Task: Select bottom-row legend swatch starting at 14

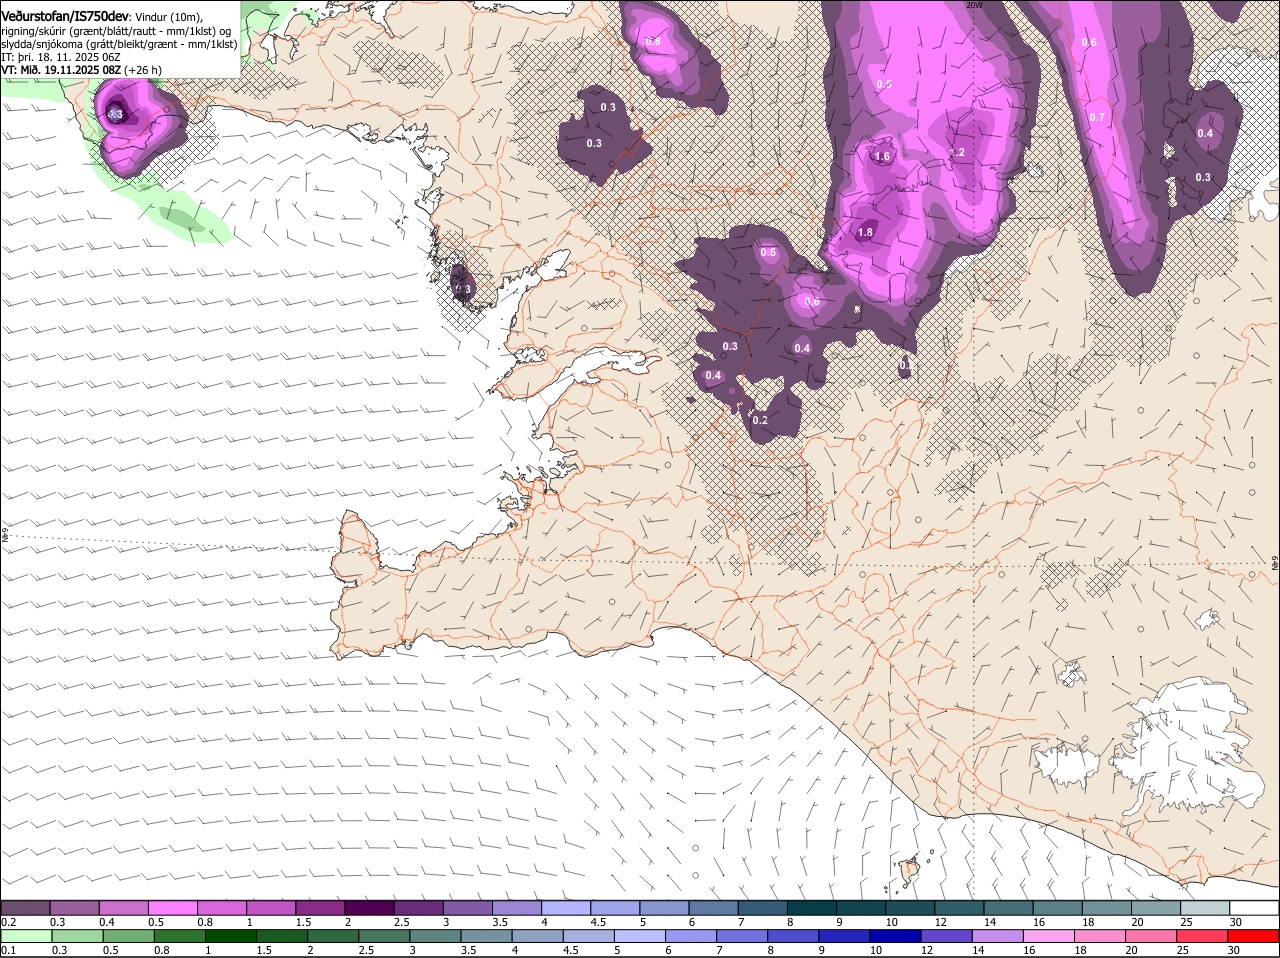Action: click(x=999, y=936)
